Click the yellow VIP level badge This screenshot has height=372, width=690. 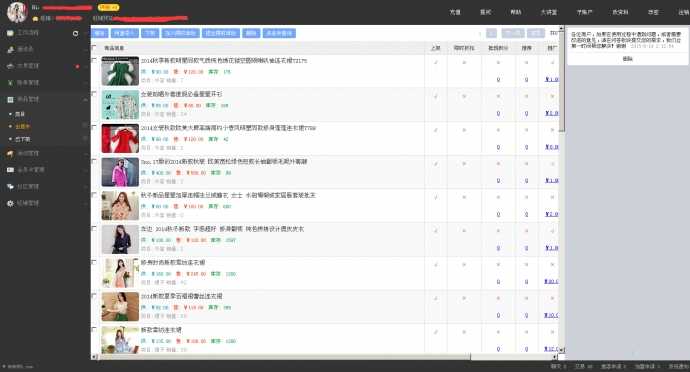108,7
